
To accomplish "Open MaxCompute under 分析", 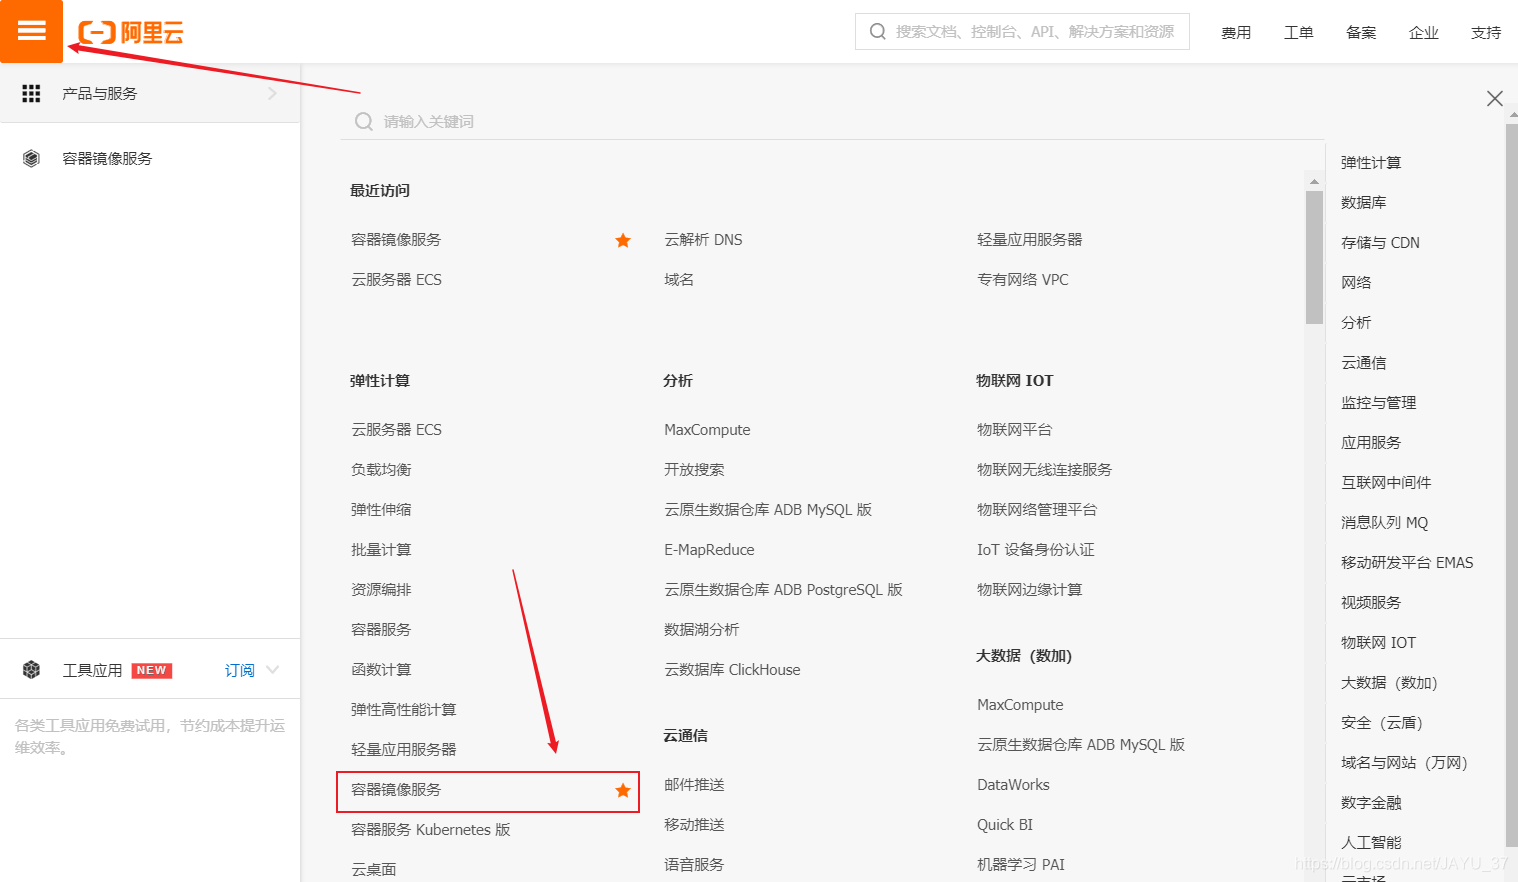I will [707, 430].
